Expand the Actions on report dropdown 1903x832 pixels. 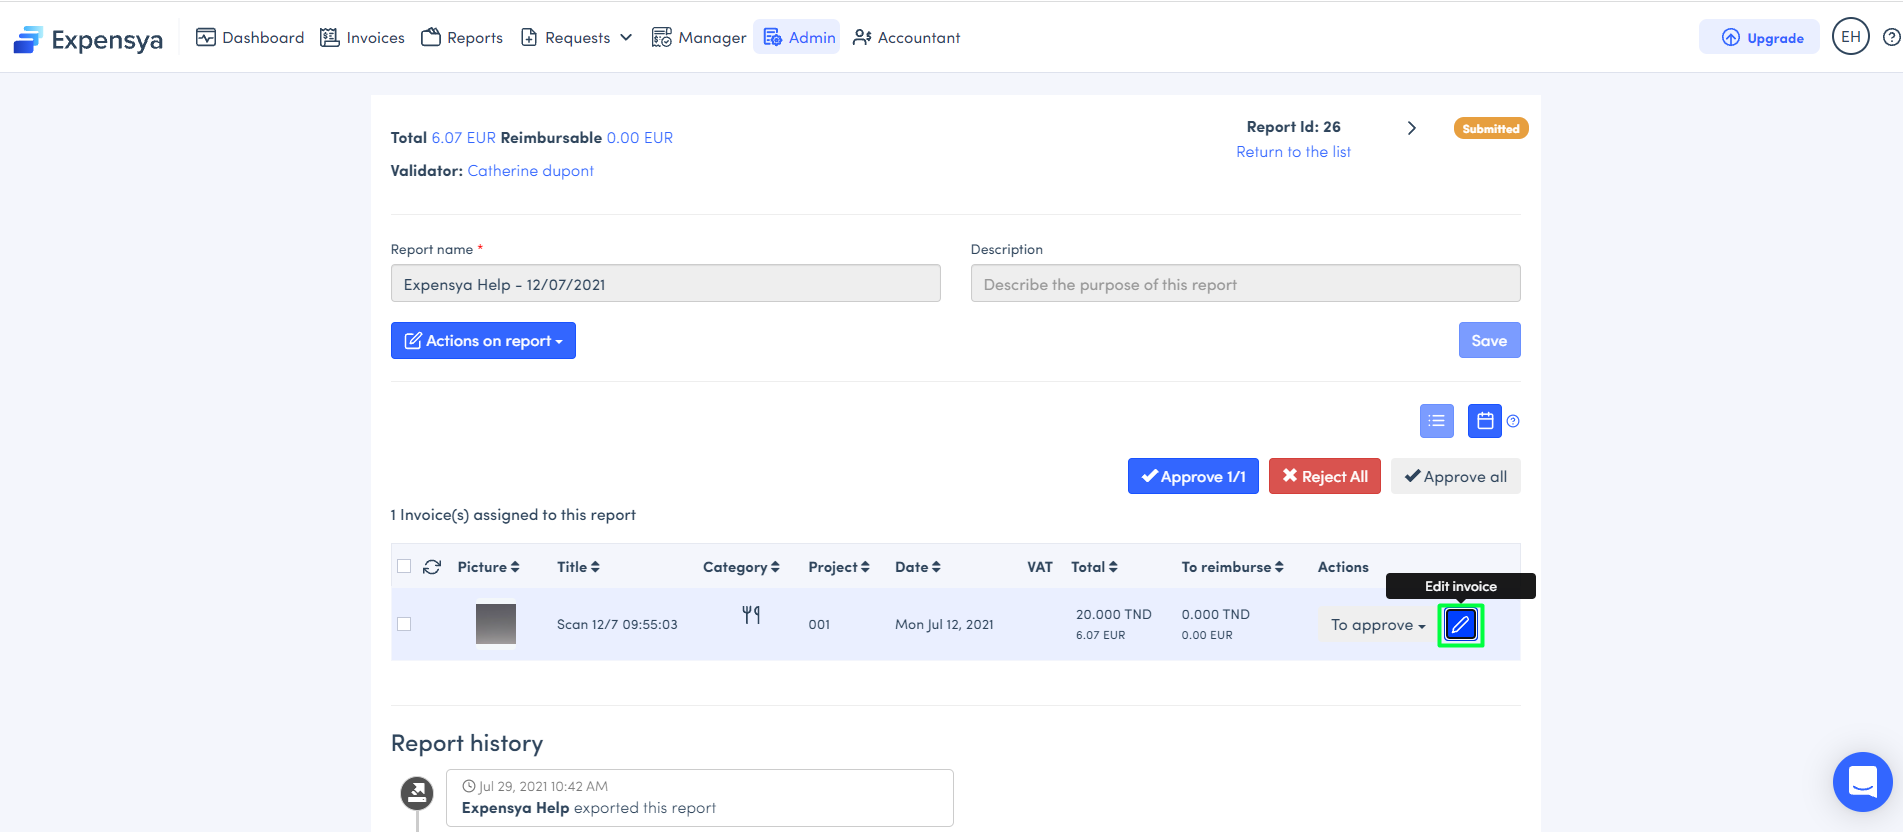483,341
